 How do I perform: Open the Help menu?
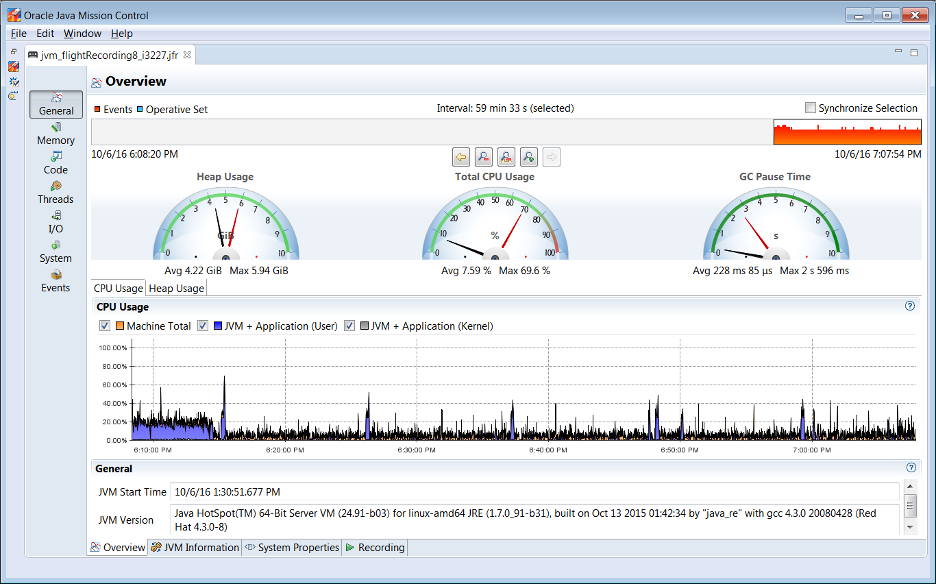(122, 33)
